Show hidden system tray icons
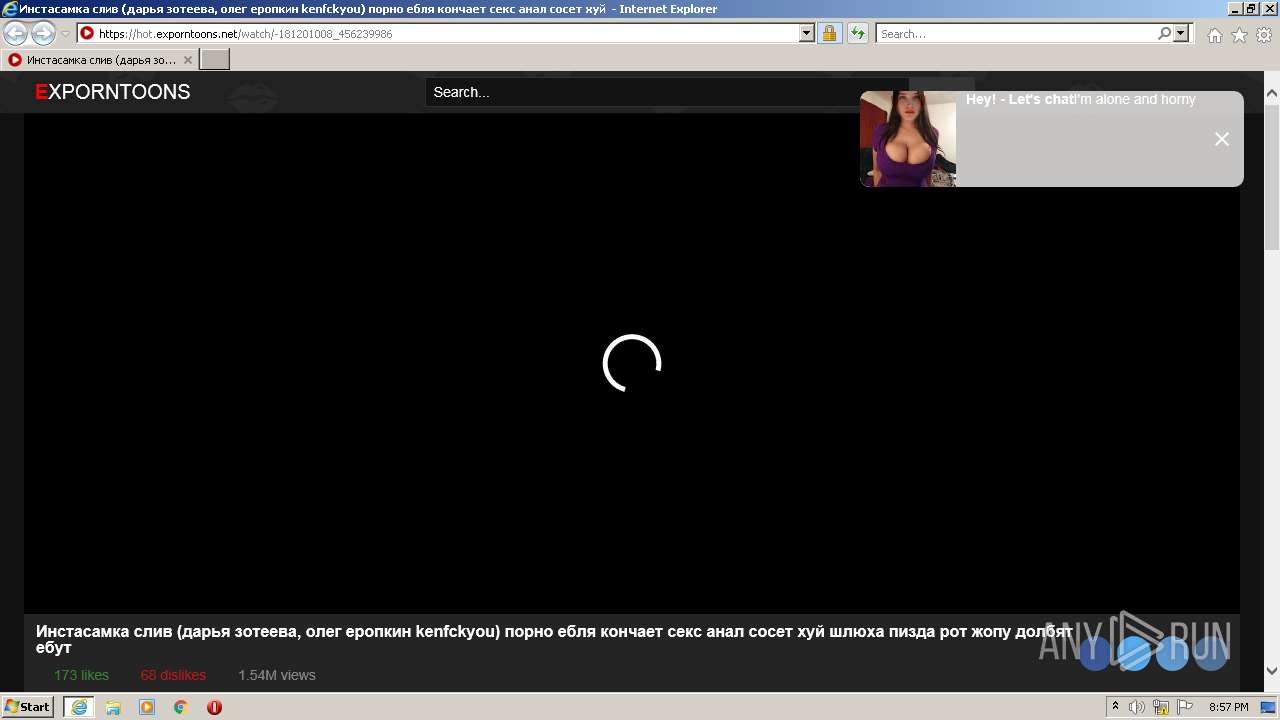The width and height of the screenshot is (1280, 720). [x=1115, y=707]
